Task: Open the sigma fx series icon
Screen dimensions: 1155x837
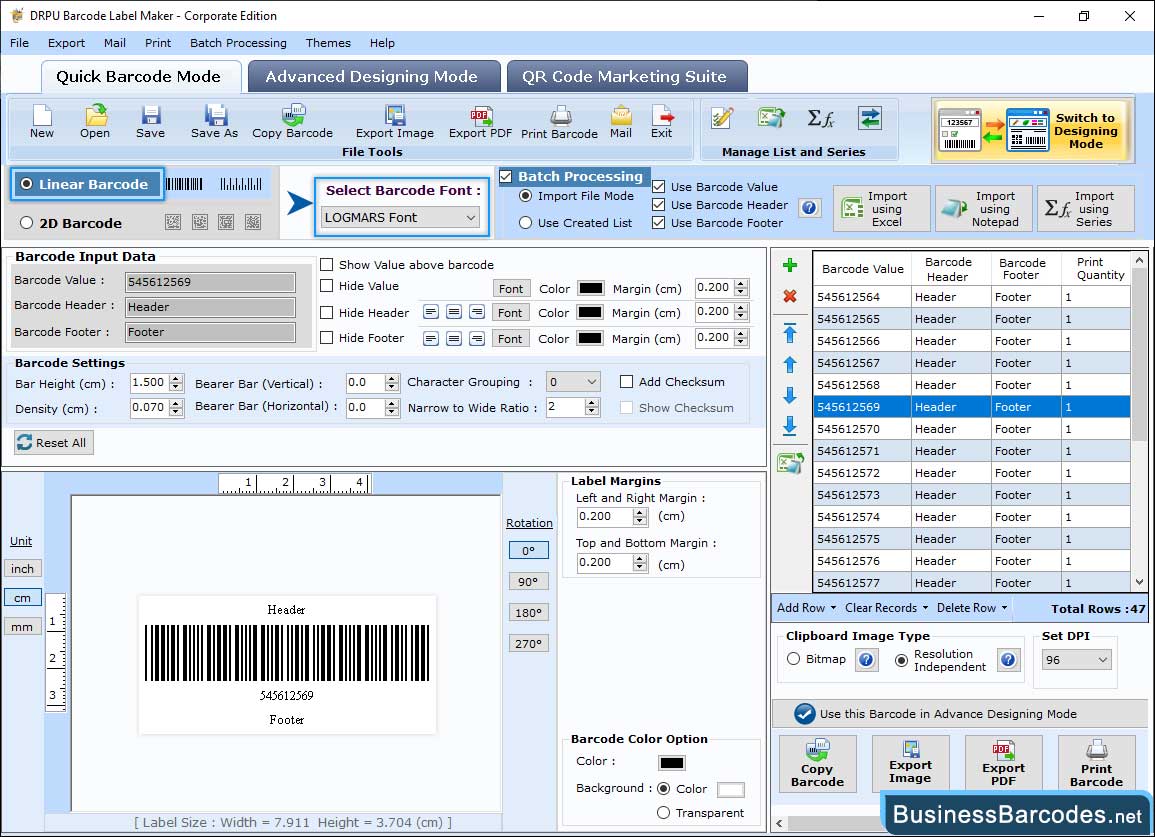Action: pos(820,118)
